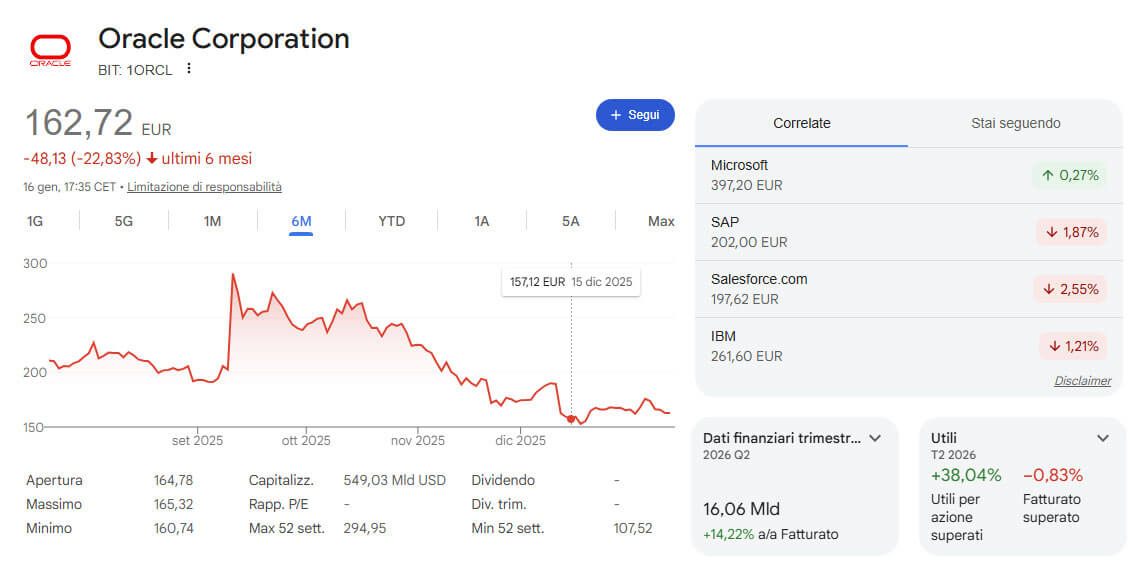Open the kebab menu options for the stock
The width and height of the screenshot is (1144, 576).
pyautogui.click(x=190, y=69)
